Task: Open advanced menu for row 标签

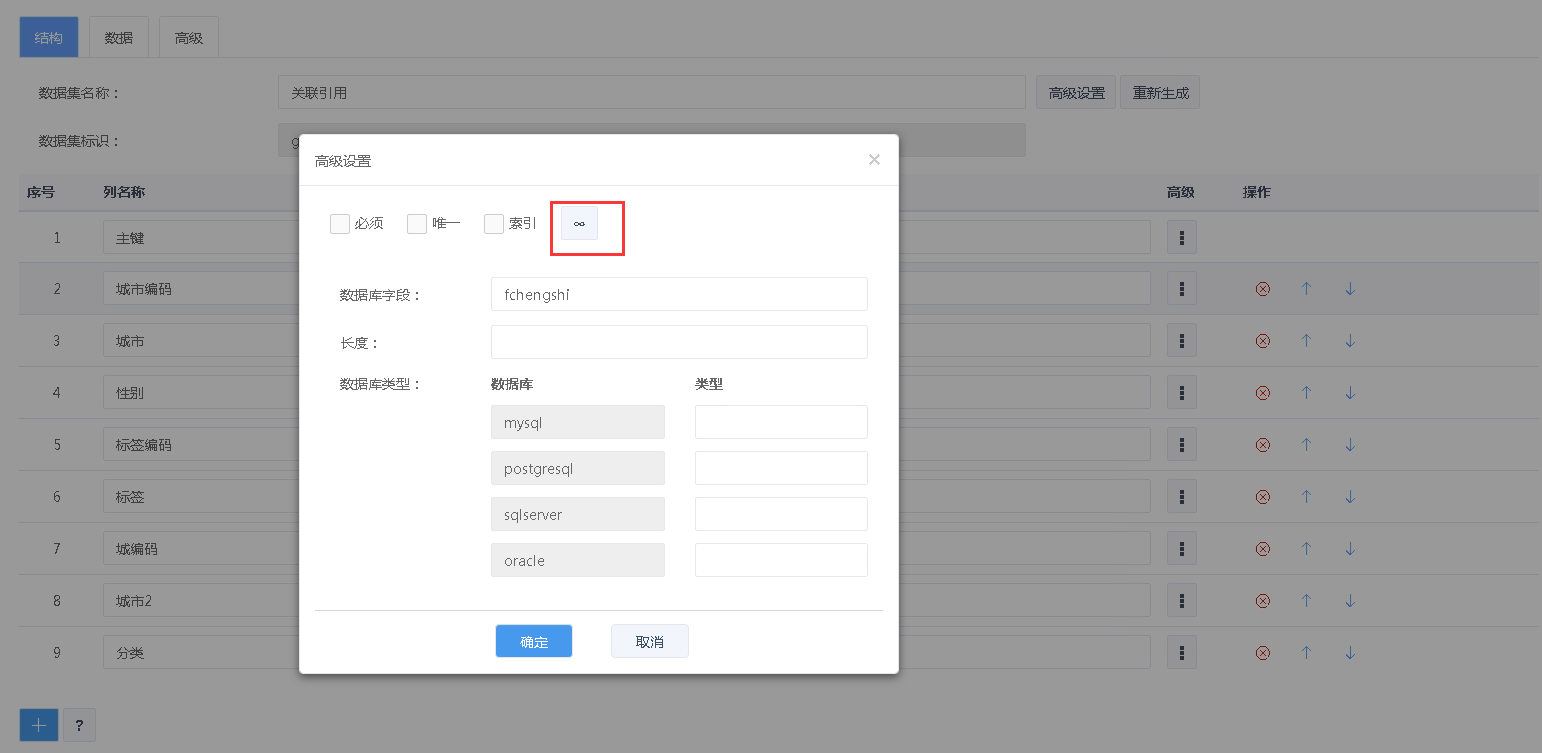Action: click(x=1181, y=497)
